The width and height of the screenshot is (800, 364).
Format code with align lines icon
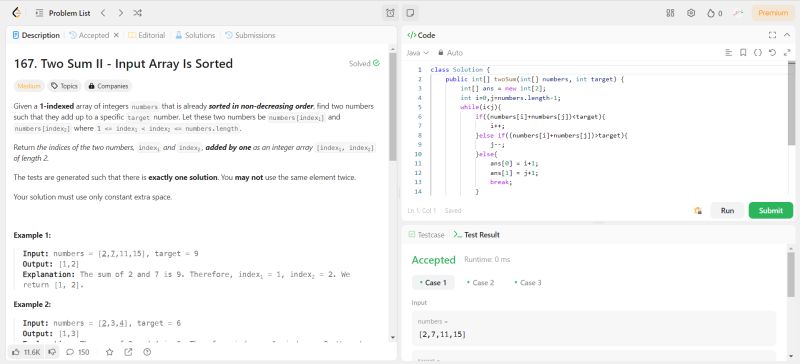point(729,53)
